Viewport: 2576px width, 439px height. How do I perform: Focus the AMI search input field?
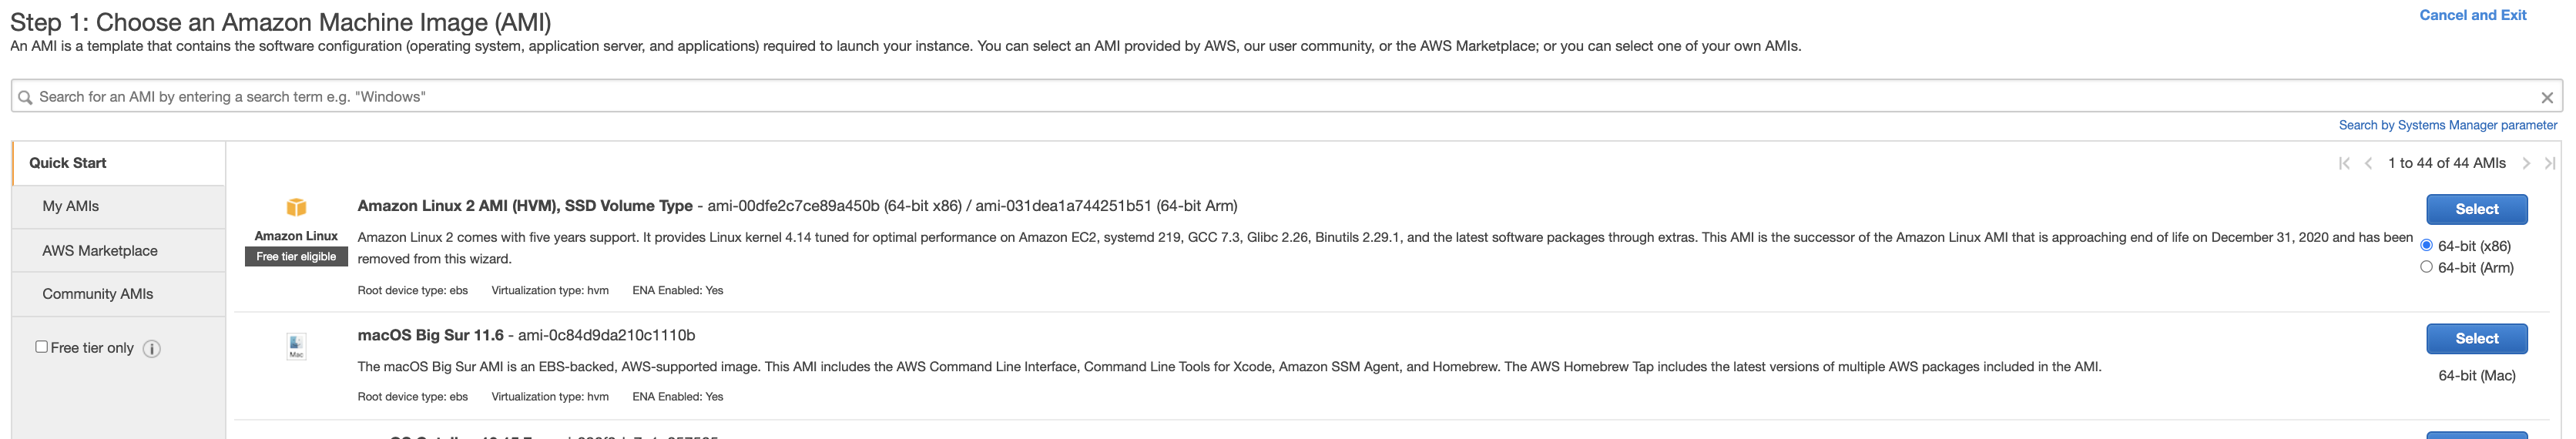(1200, 97)
